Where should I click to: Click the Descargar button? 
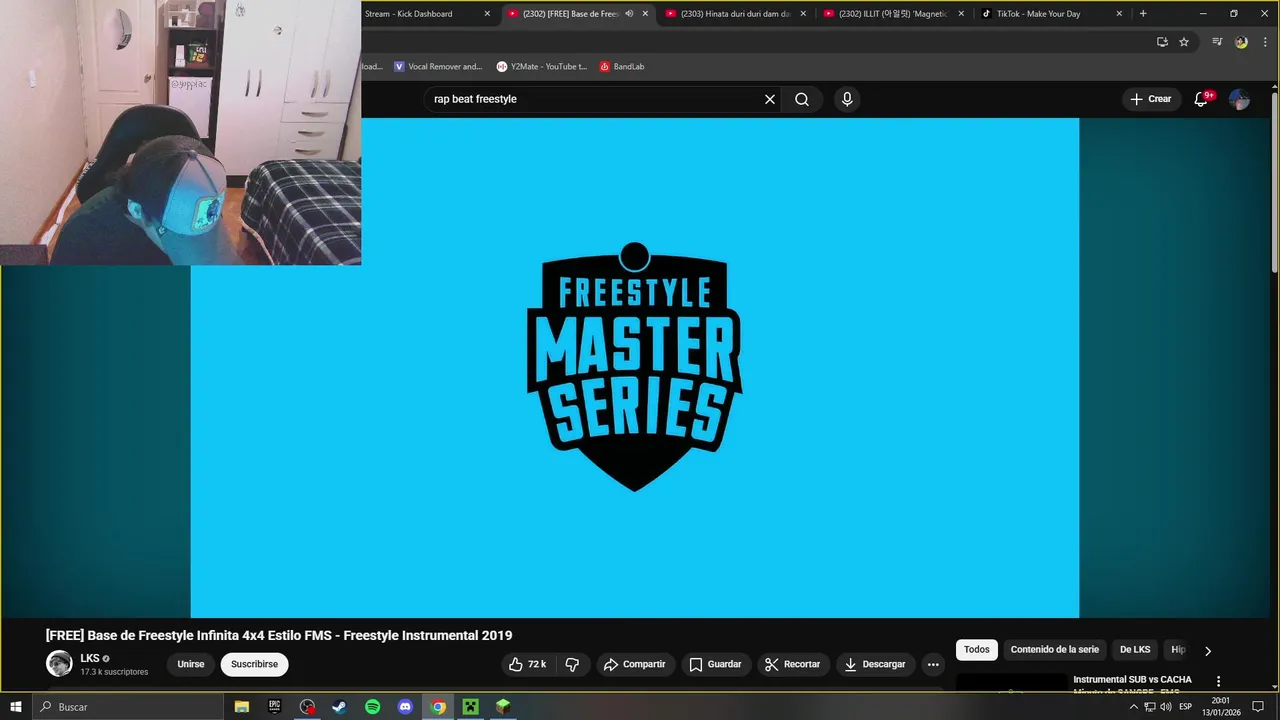875,664
